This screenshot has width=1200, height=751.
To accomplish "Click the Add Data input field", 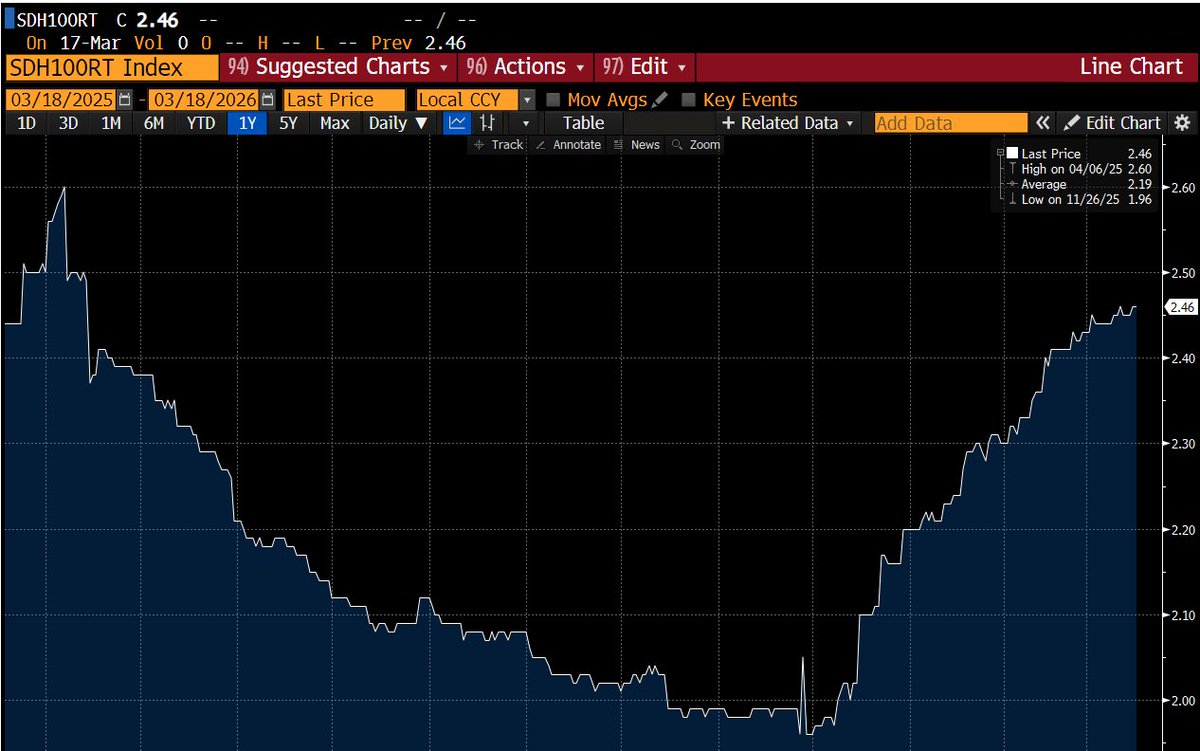I will pos(951,123).
